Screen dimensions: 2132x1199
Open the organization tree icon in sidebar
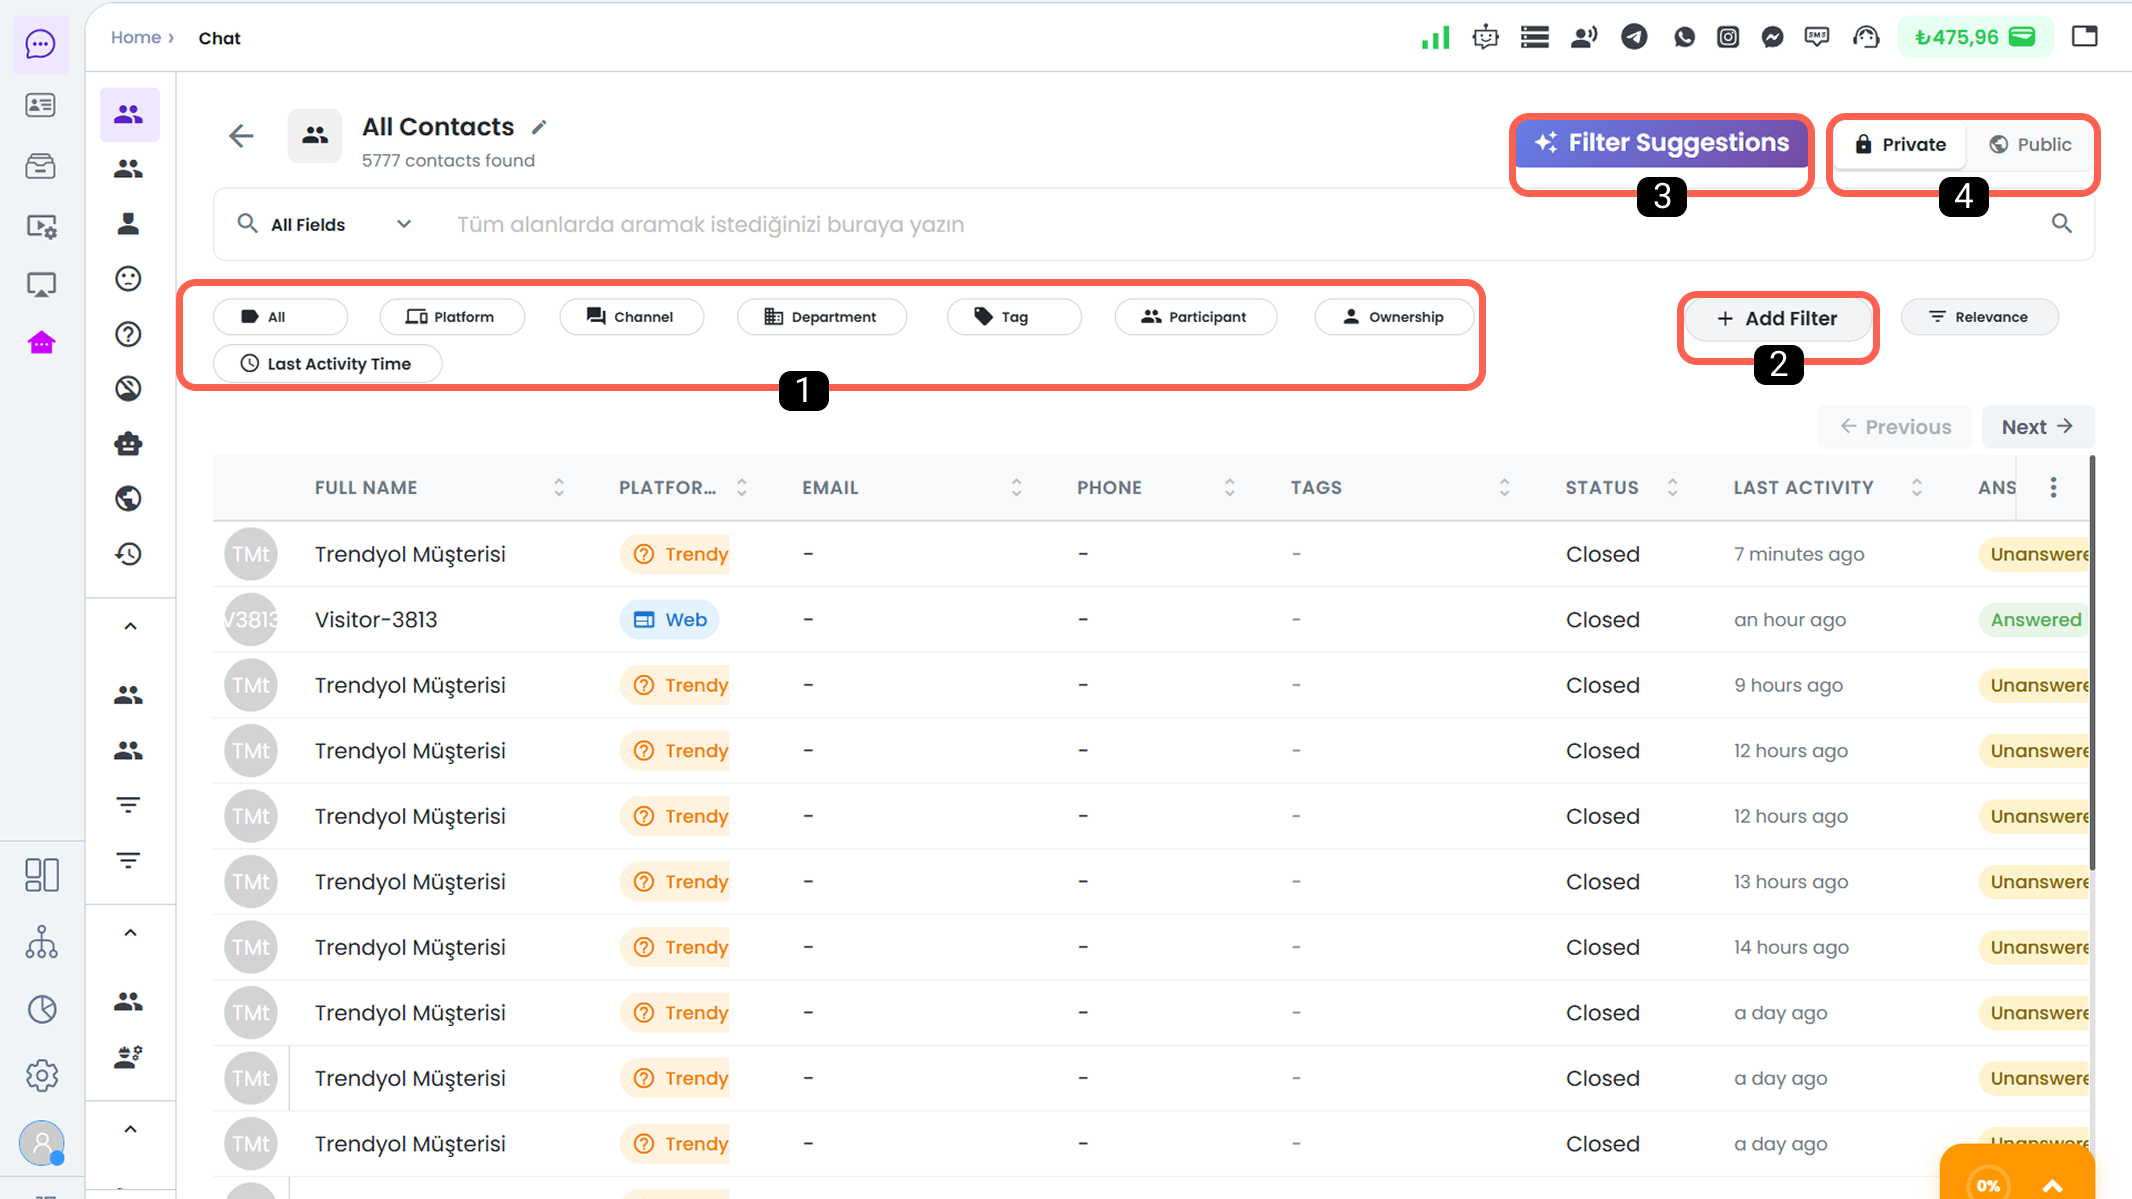(41, 942)
